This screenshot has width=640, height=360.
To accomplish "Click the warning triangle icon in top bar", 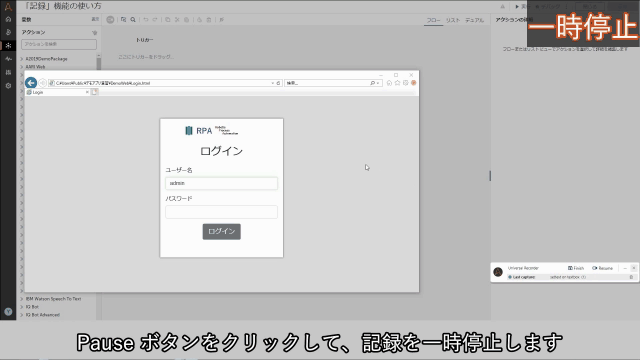I will 502,7.
